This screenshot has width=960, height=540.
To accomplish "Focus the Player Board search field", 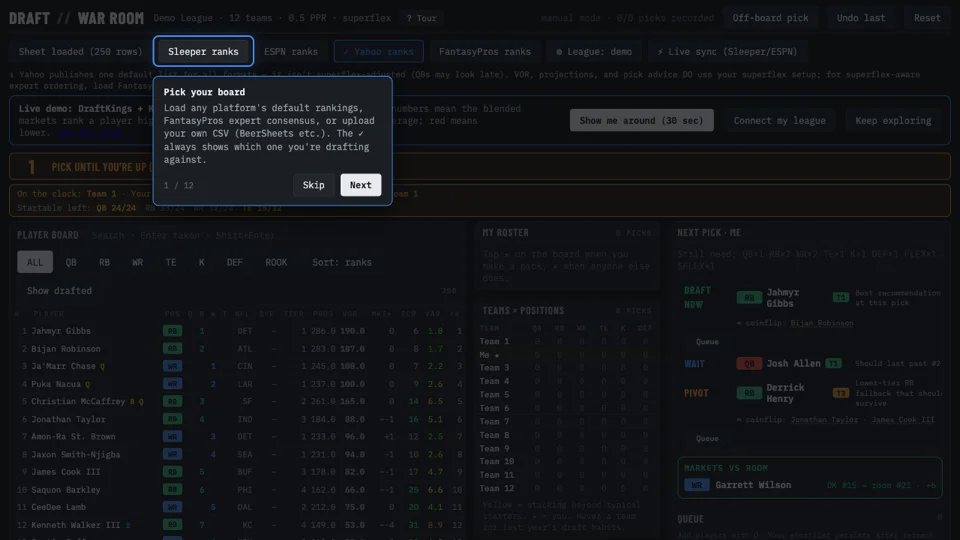I will pos(182,235).
